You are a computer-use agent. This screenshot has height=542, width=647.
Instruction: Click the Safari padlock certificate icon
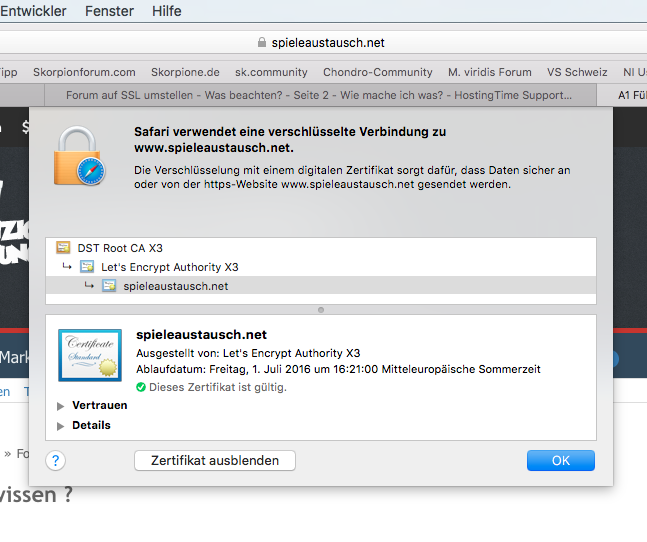[x=84, y=155]
